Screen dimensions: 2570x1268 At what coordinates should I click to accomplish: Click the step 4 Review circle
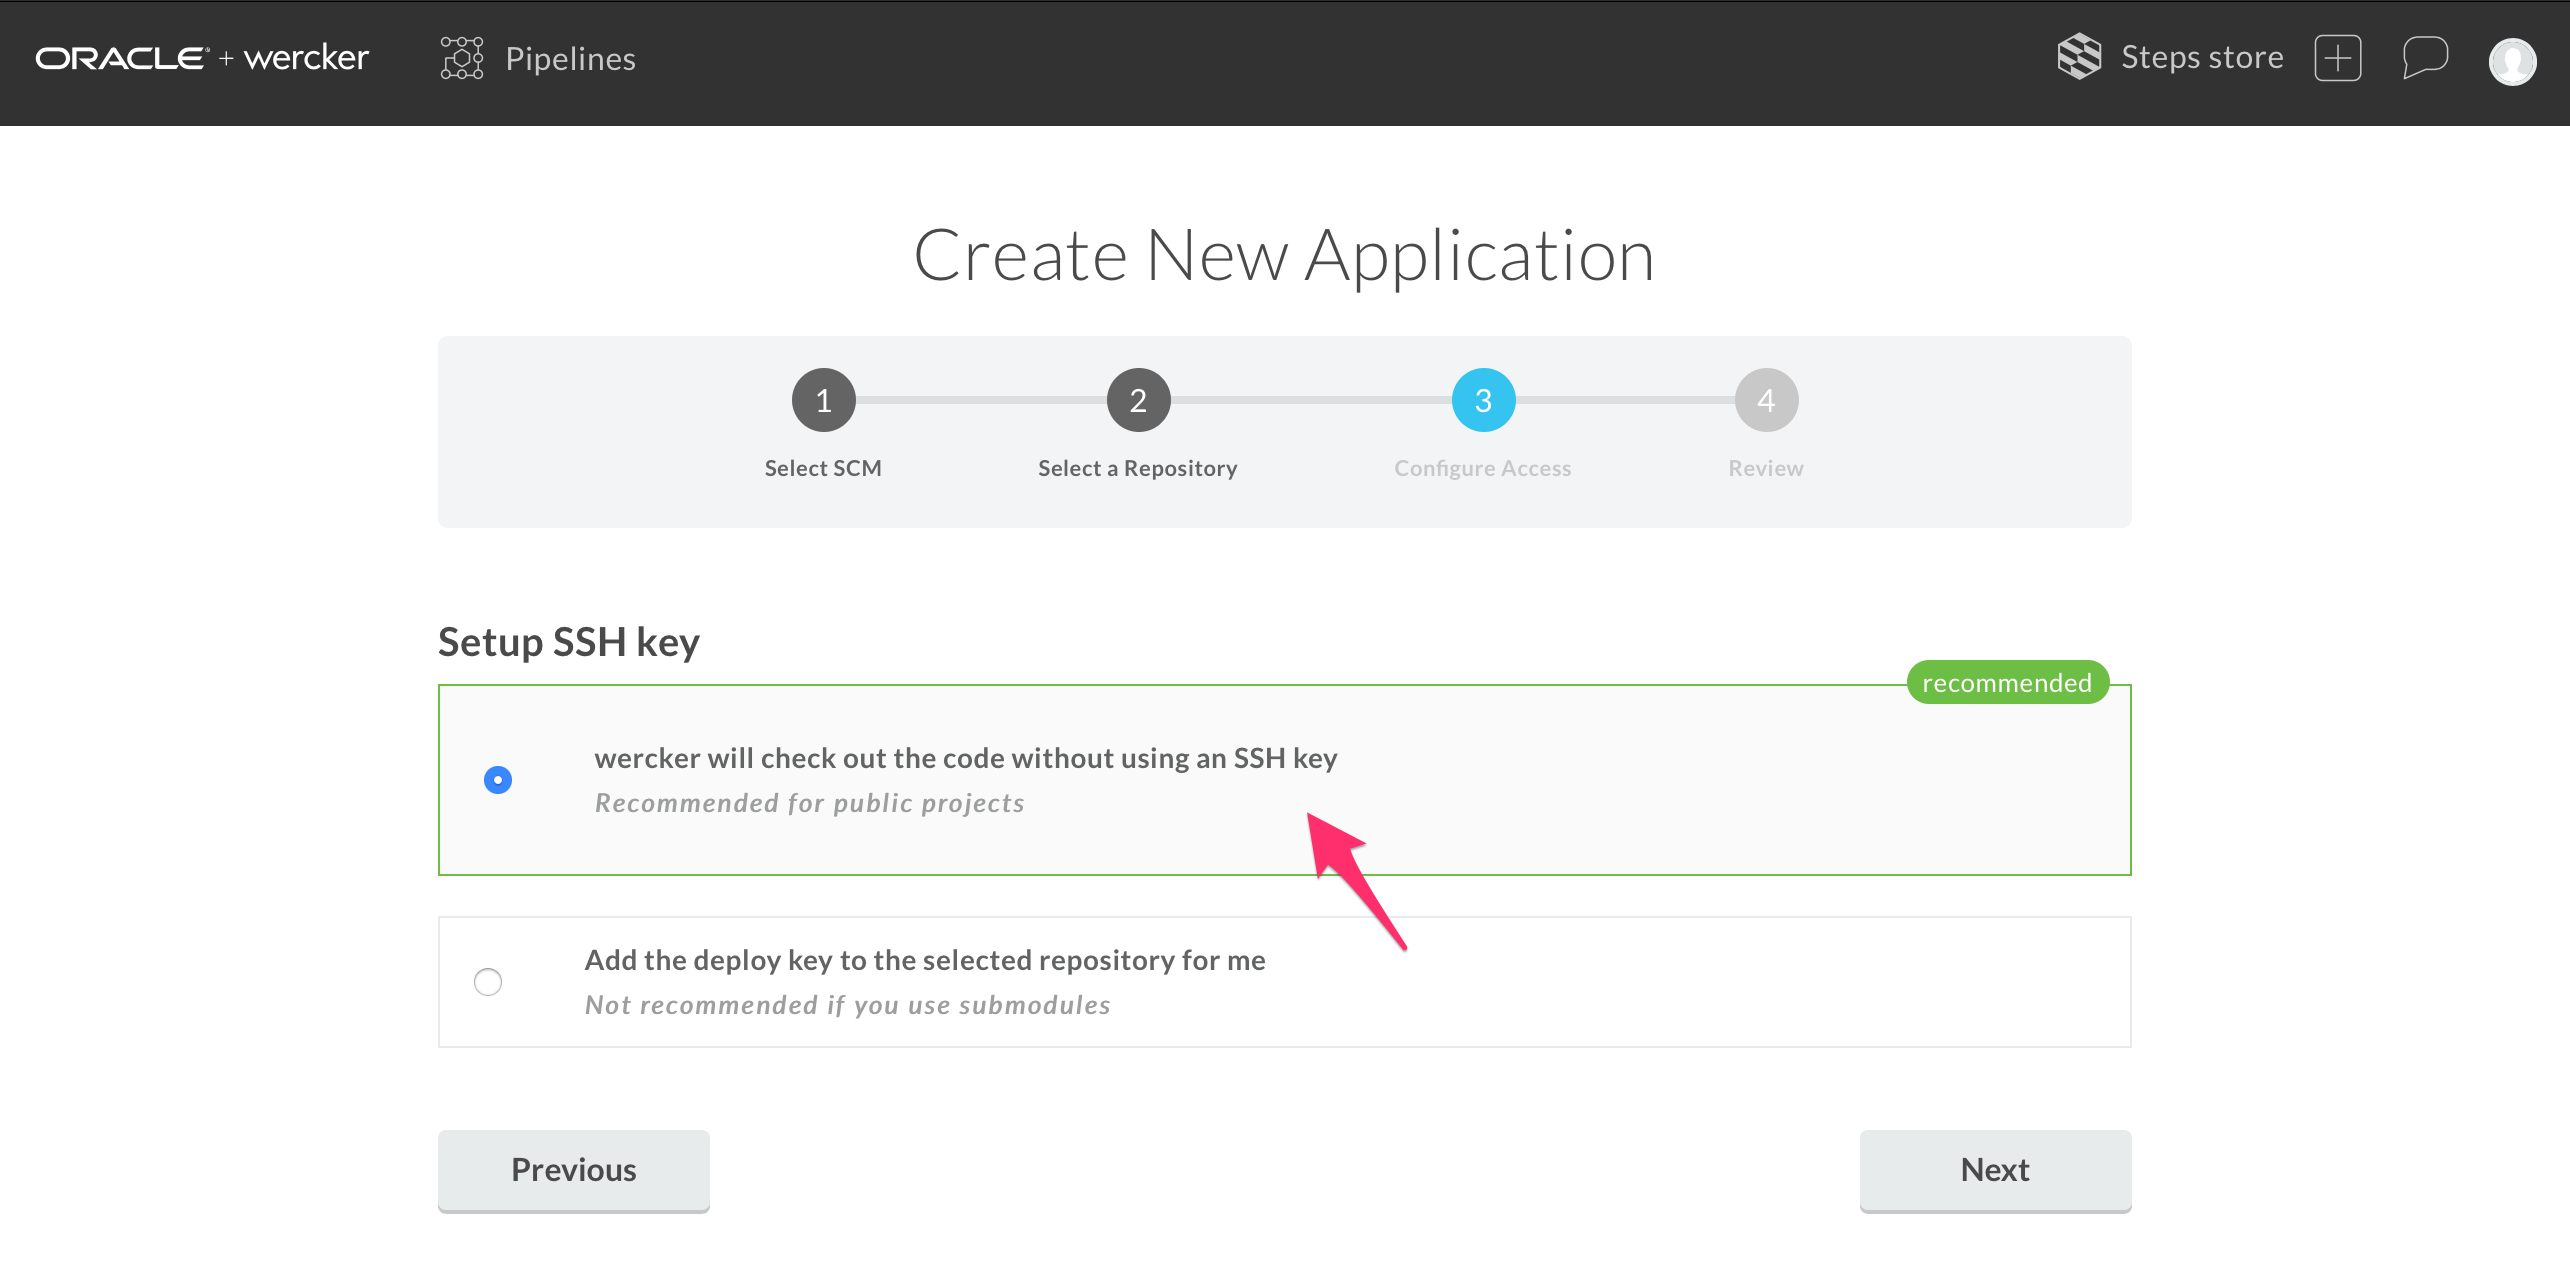pos(1766,400)
